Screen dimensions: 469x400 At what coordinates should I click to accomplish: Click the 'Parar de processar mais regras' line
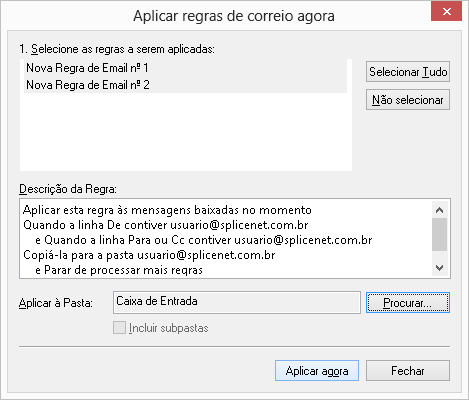(119, 270)
